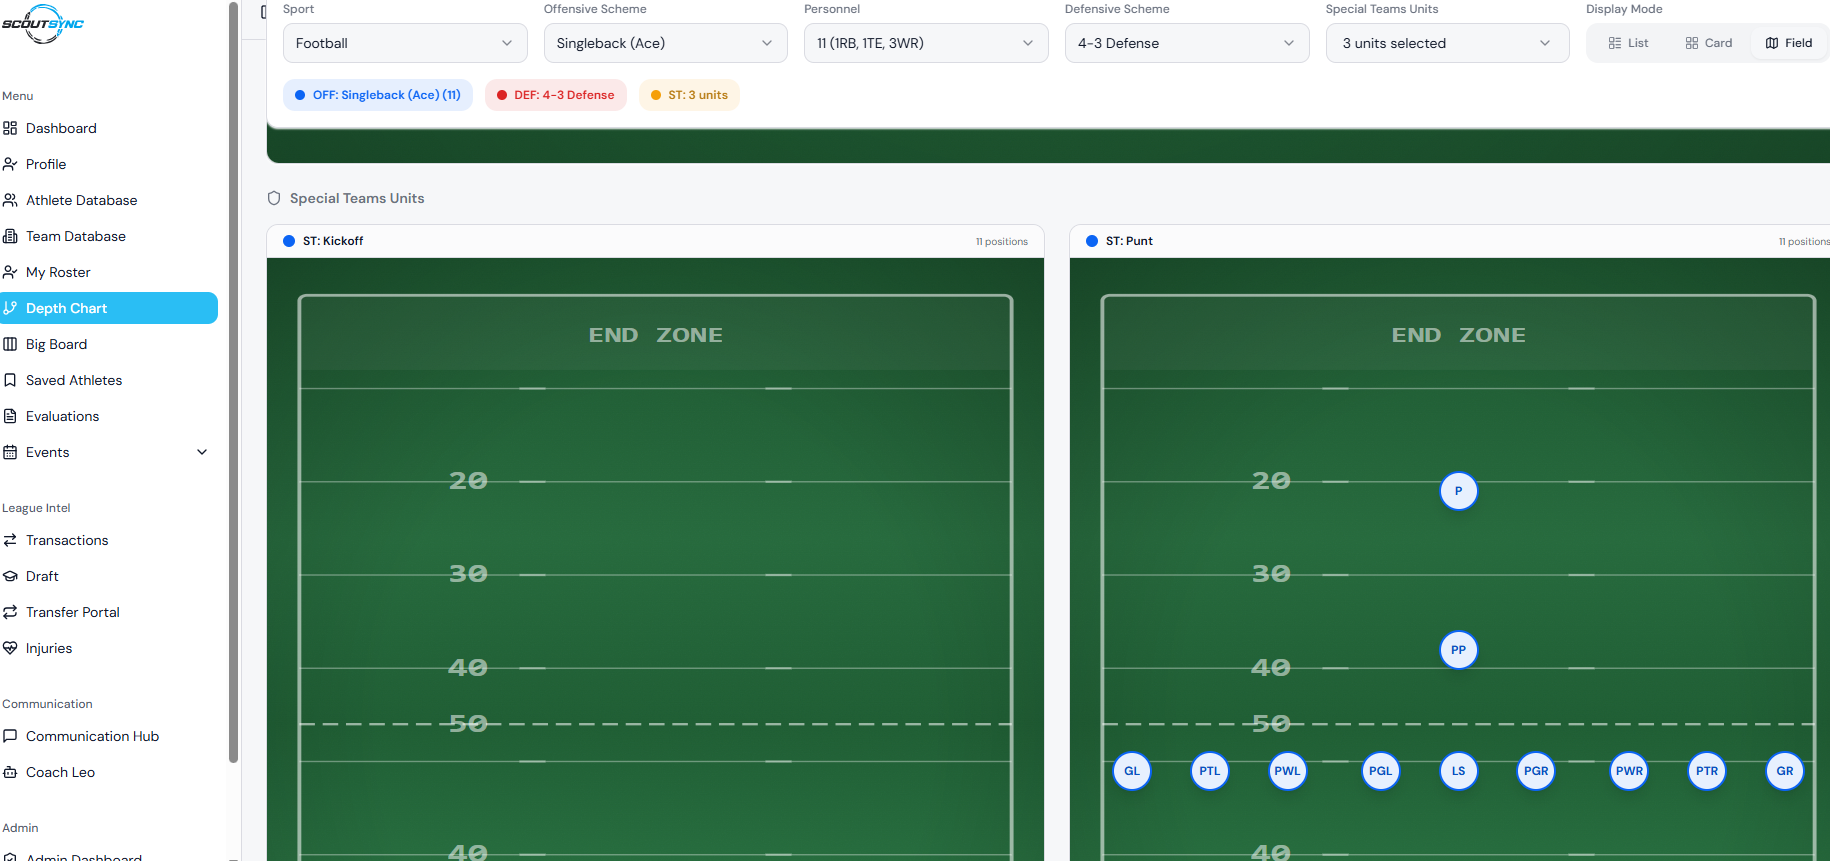Click DEF: 4-3 Defense chip
This screenshot has height=861, width=1830.
tap(556, 95)
